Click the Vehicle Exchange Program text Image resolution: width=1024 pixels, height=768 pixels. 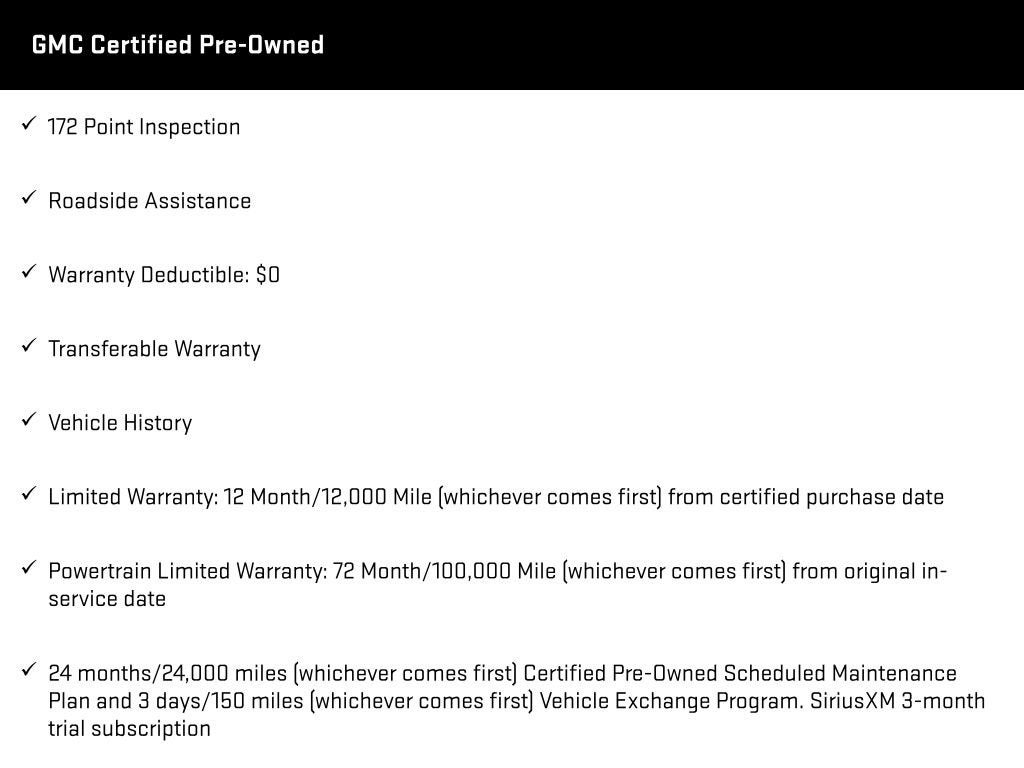(670, 700)
